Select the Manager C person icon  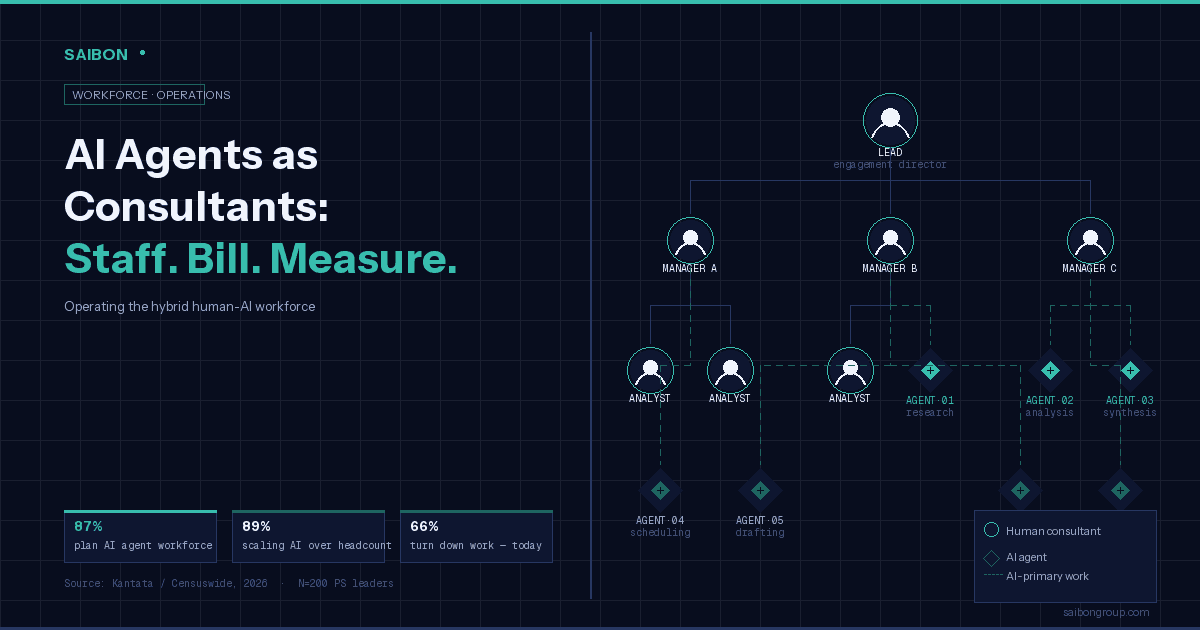click(1090, 240)
